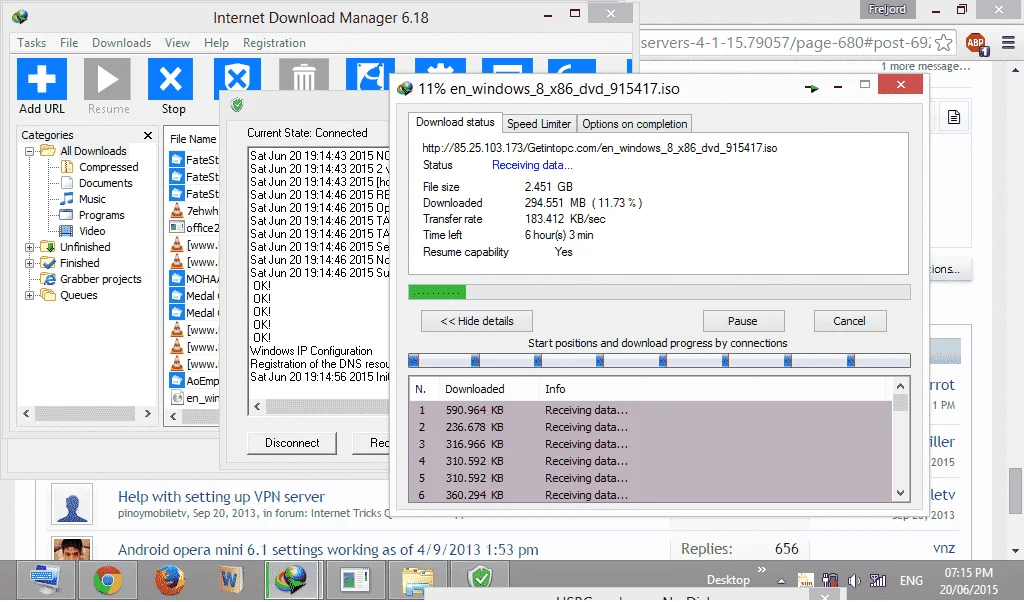The width and height of the screenshot is (1026, 602).
Task: Close the Categories panel with X
Action: 148,135
